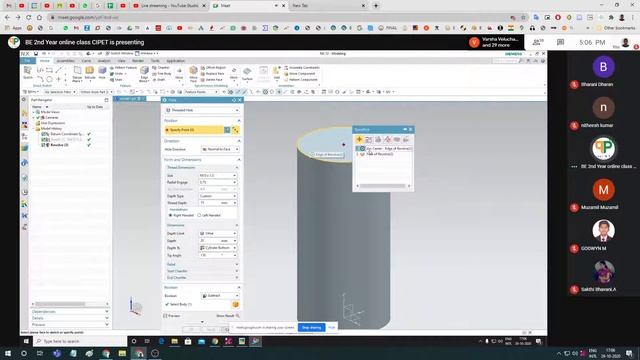Click the Offset Region tool
The image size is (640, 360).
[213, 68]
